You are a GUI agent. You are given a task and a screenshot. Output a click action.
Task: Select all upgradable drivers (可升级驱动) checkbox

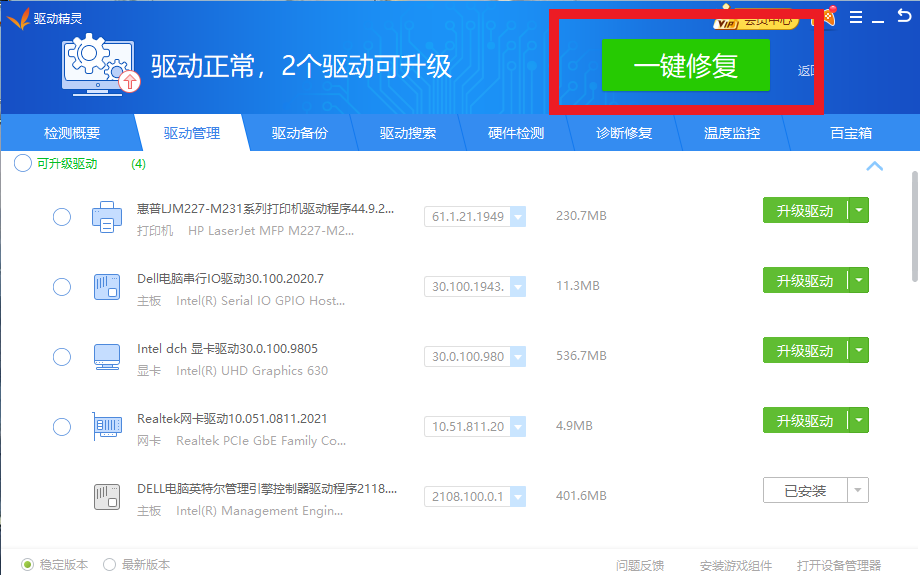(22, 163)
